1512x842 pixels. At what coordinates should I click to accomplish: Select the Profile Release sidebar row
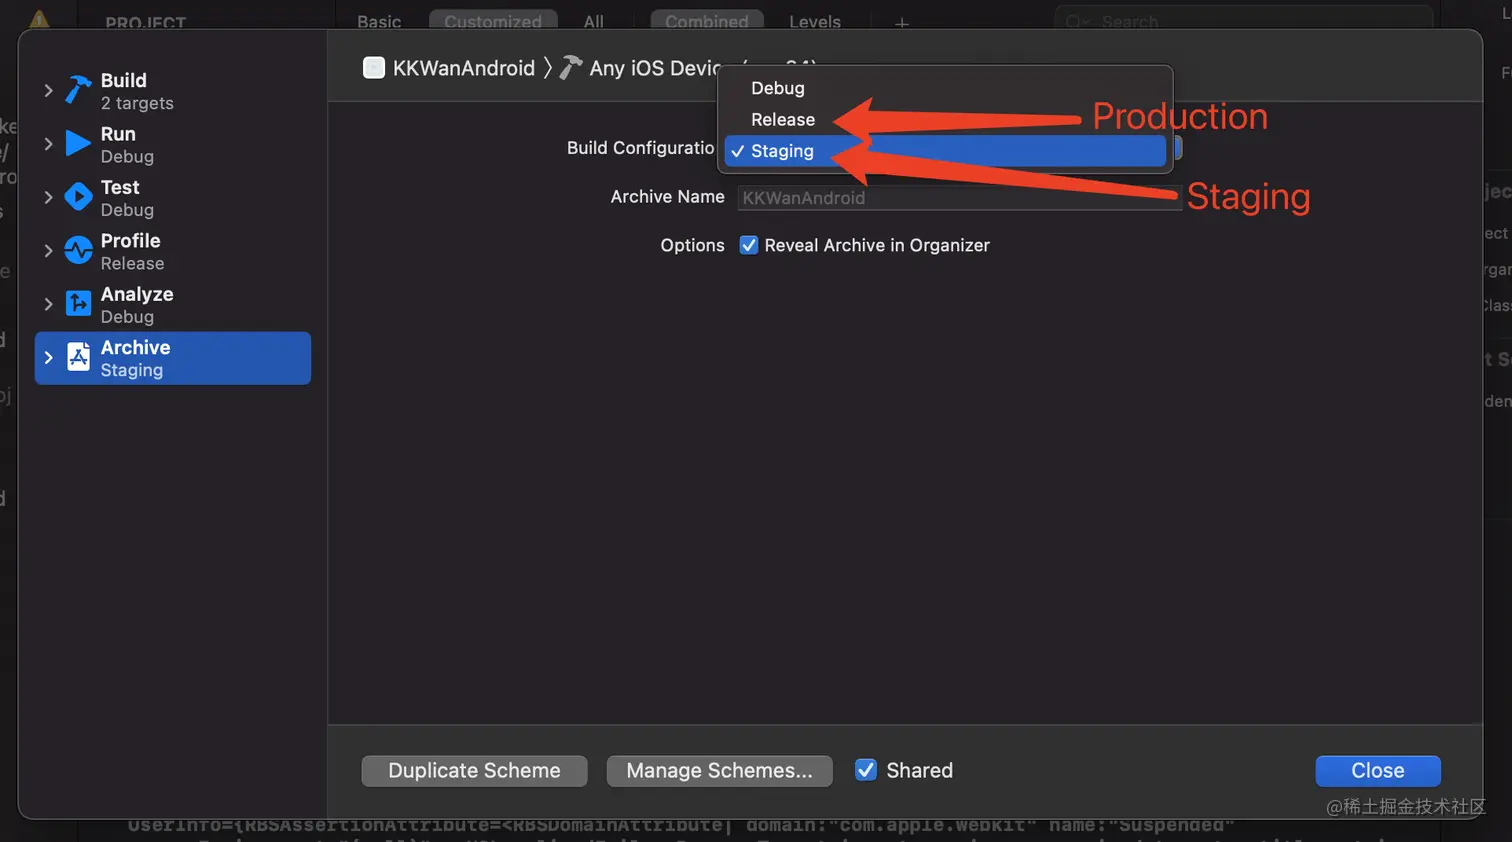click(x=173, y=251)
